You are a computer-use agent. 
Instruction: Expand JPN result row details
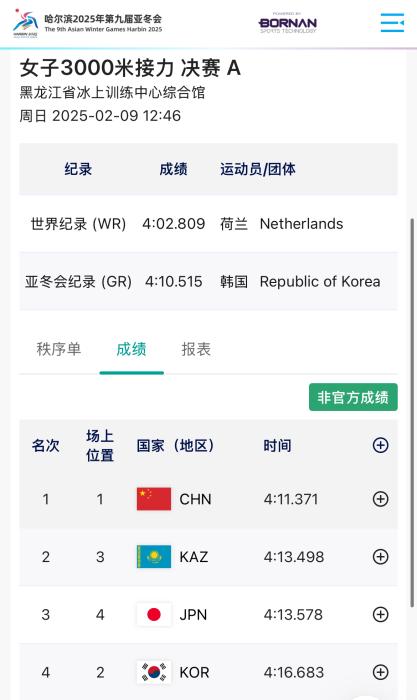coord(380,615)
